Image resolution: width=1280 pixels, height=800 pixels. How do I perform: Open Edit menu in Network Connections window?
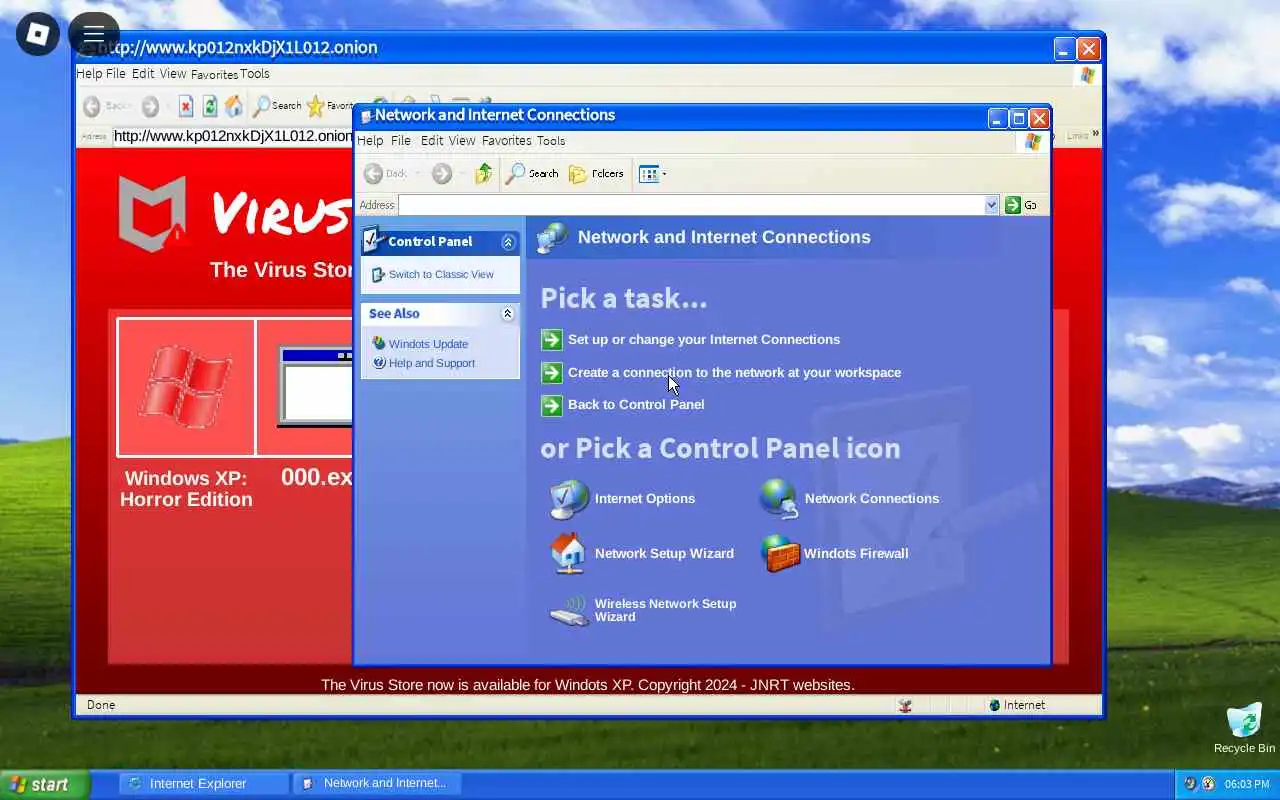[x=432, y=141]
